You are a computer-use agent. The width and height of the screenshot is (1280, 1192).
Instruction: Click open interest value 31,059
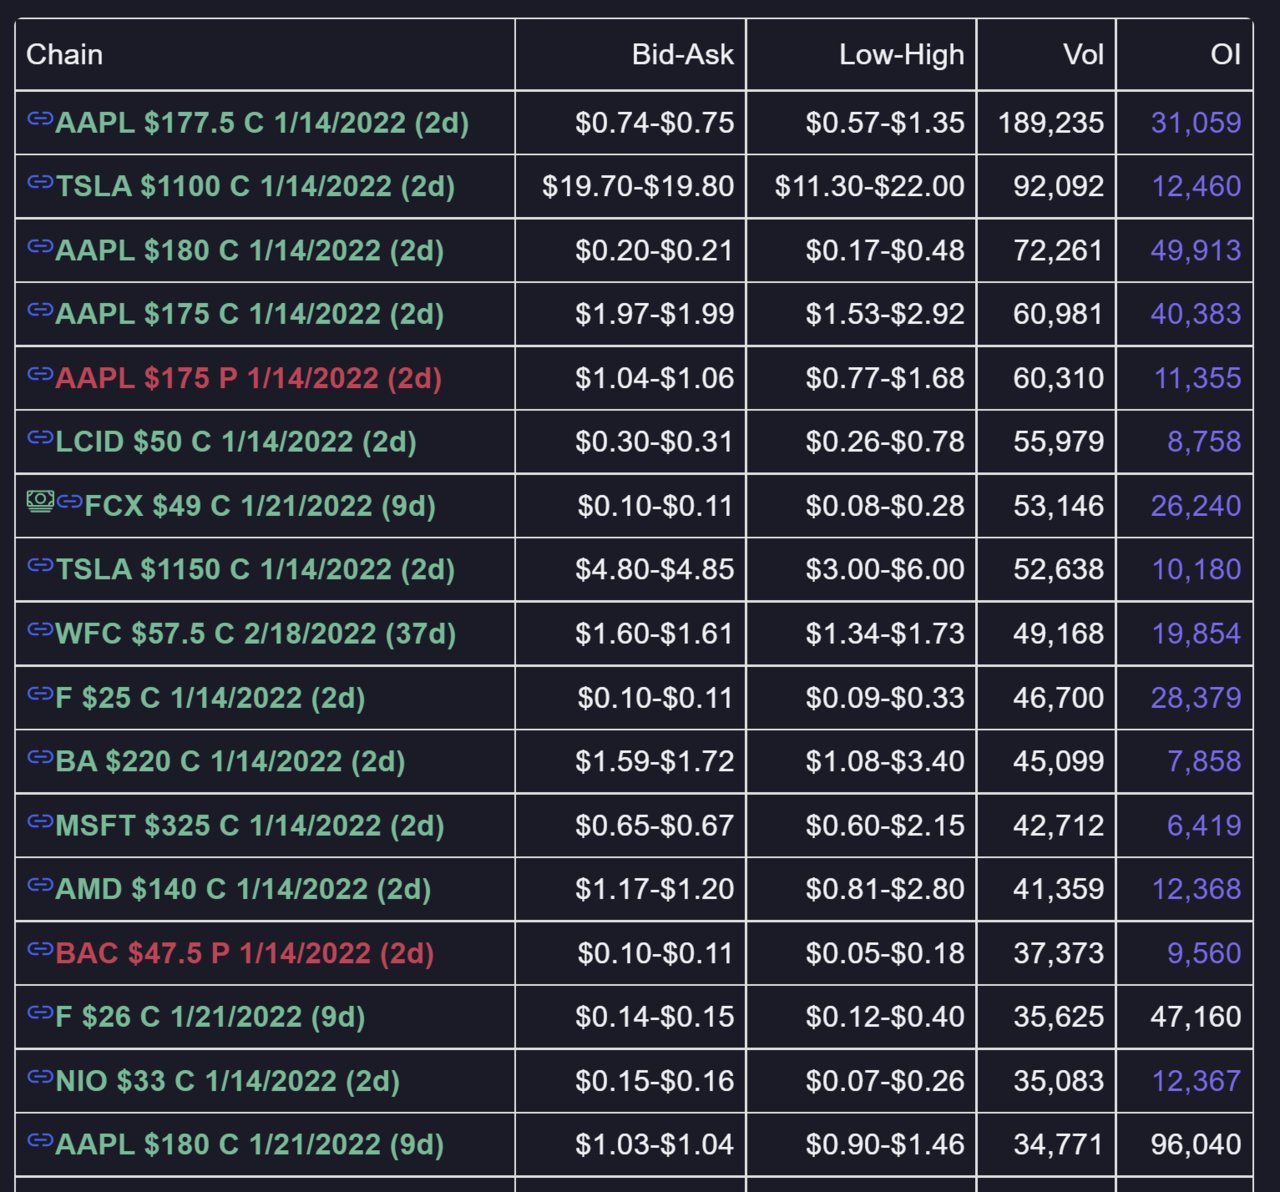click(1196, 123)
